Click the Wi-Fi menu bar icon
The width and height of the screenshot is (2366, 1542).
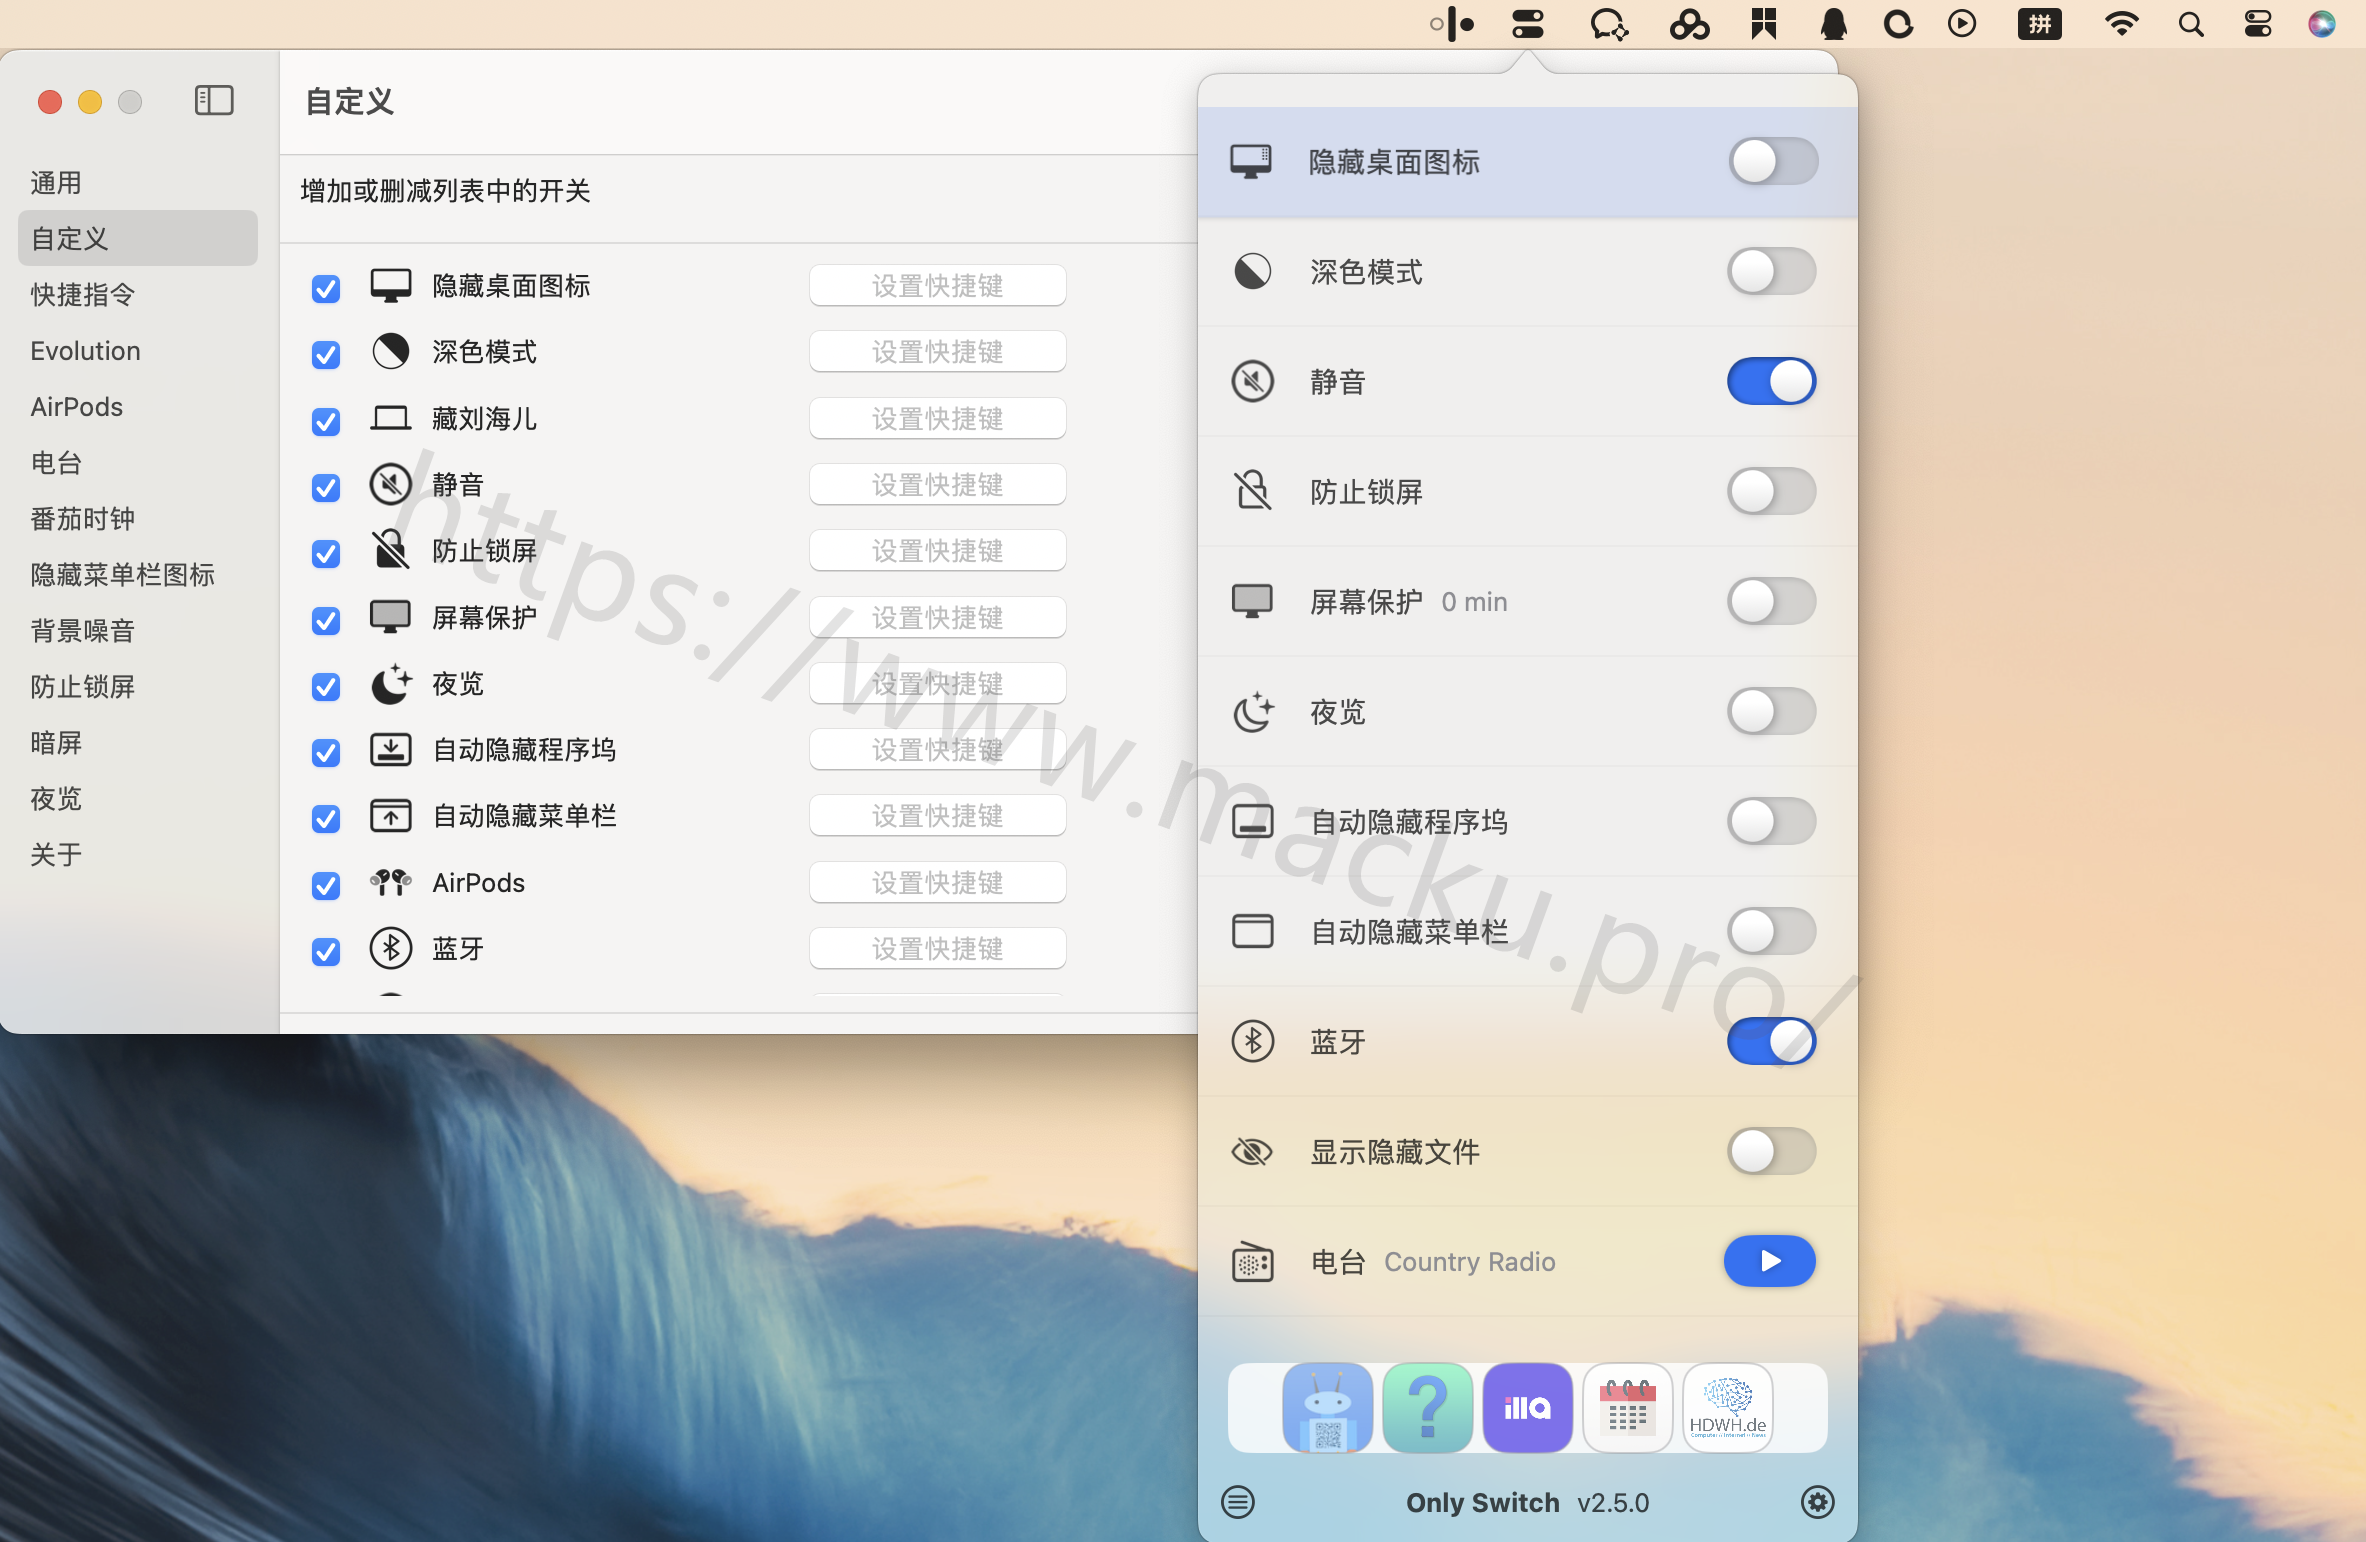click(x=2121, y=24)
